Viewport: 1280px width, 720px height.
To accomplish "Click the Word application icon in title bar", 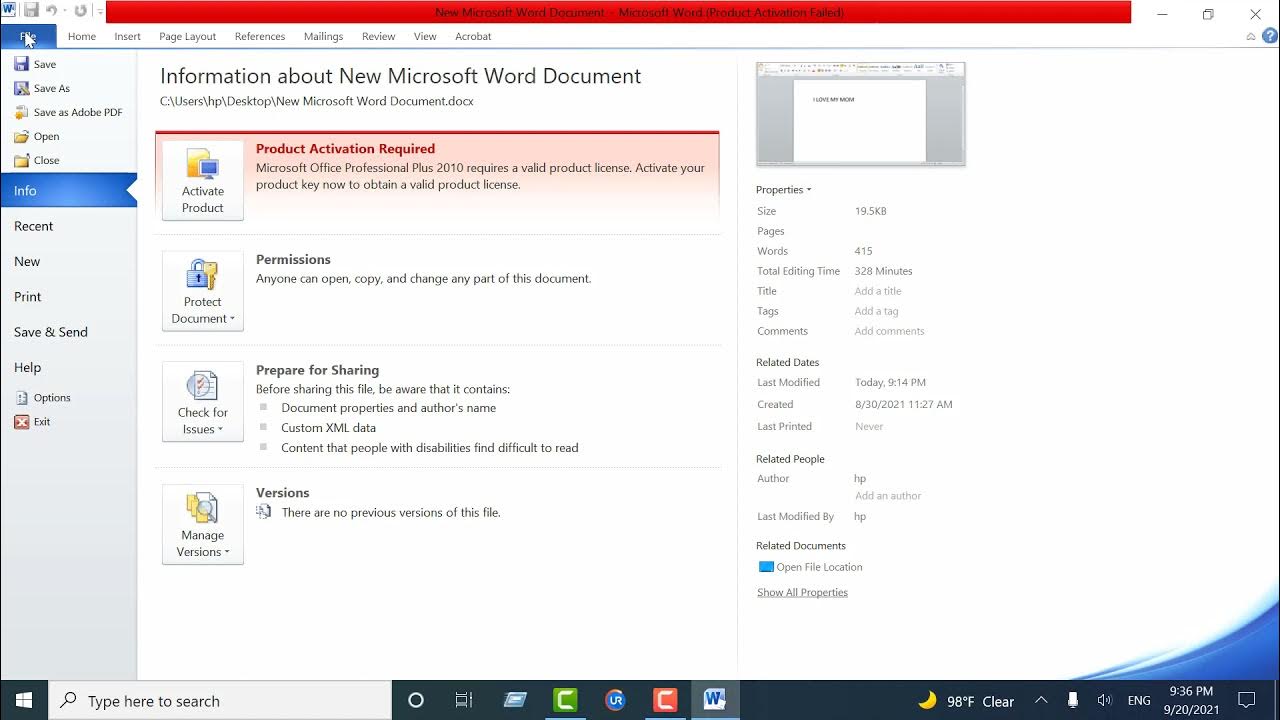I will (9, 10).
